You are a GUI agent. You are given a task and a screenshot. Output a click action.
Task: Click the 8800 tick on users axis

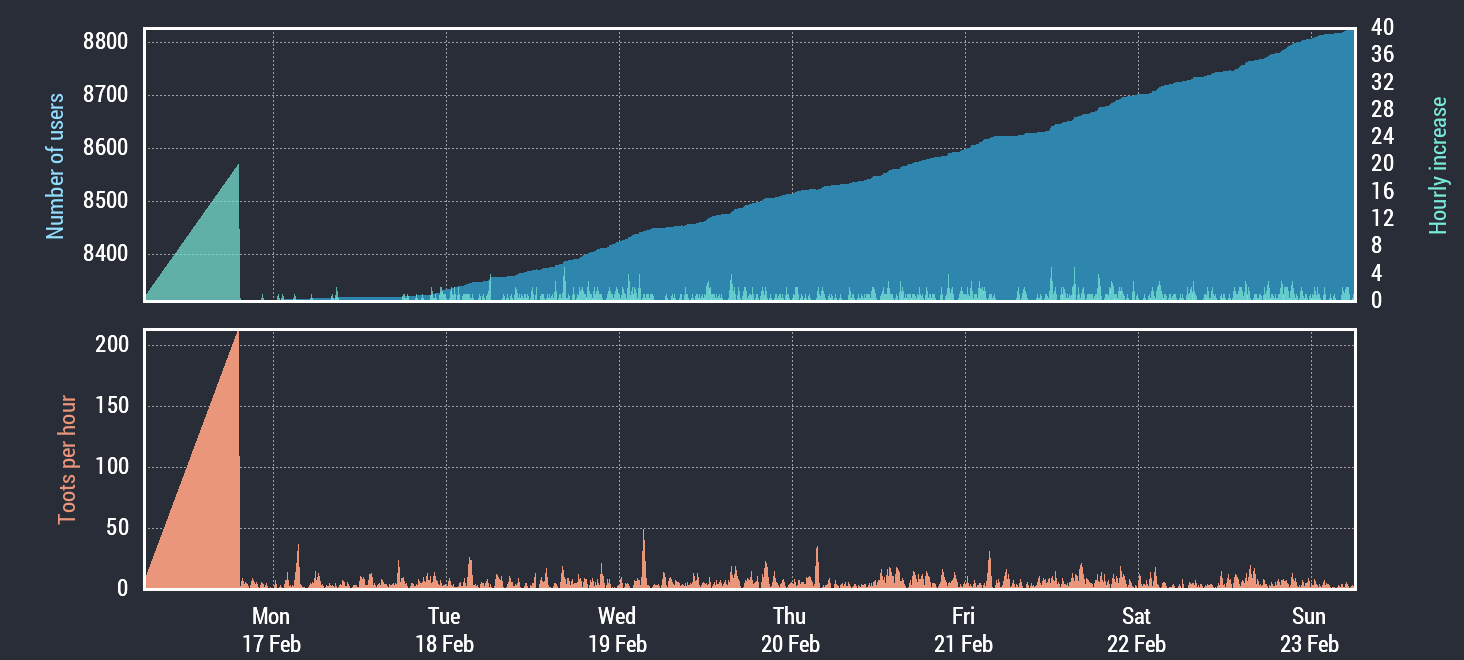(x=105, y=42)
